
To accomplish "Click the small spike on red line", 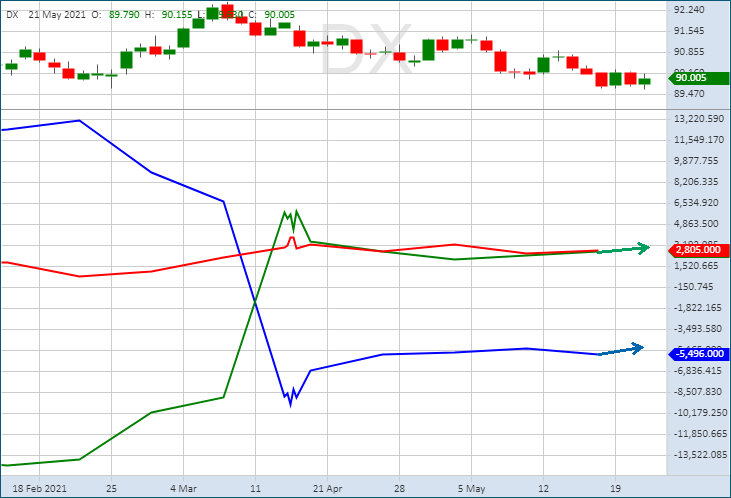I will point(291,238).
